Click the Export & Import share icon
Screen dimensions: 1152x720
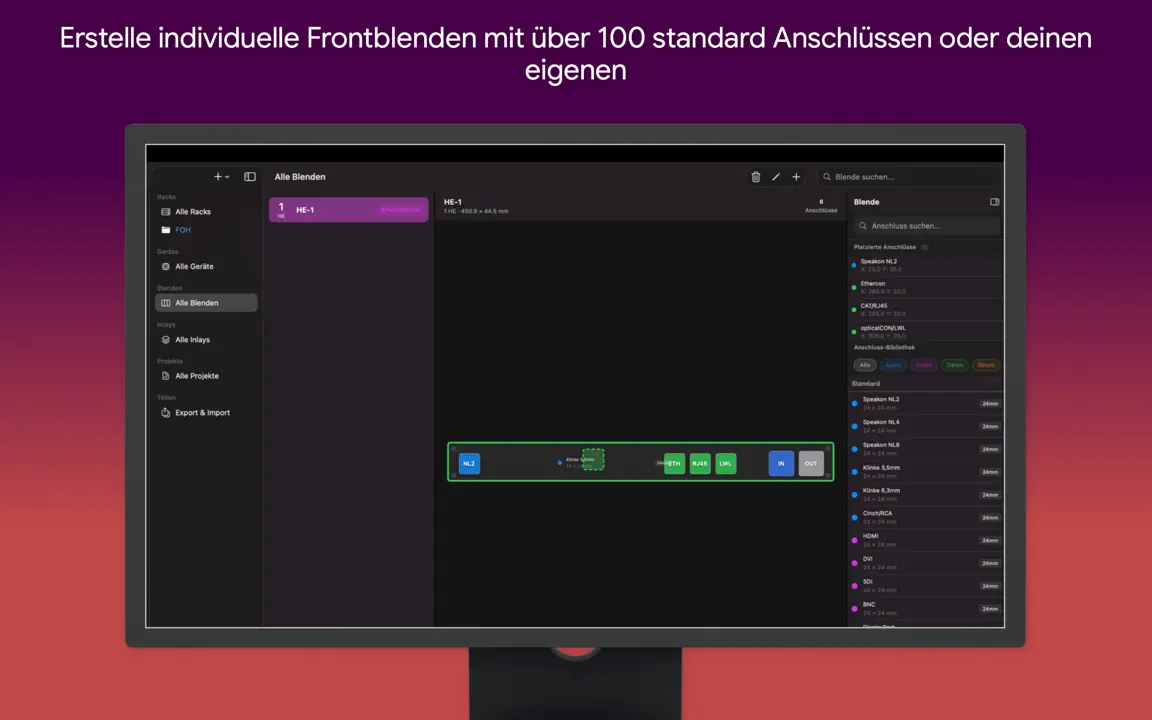click(x=165, y=412)
